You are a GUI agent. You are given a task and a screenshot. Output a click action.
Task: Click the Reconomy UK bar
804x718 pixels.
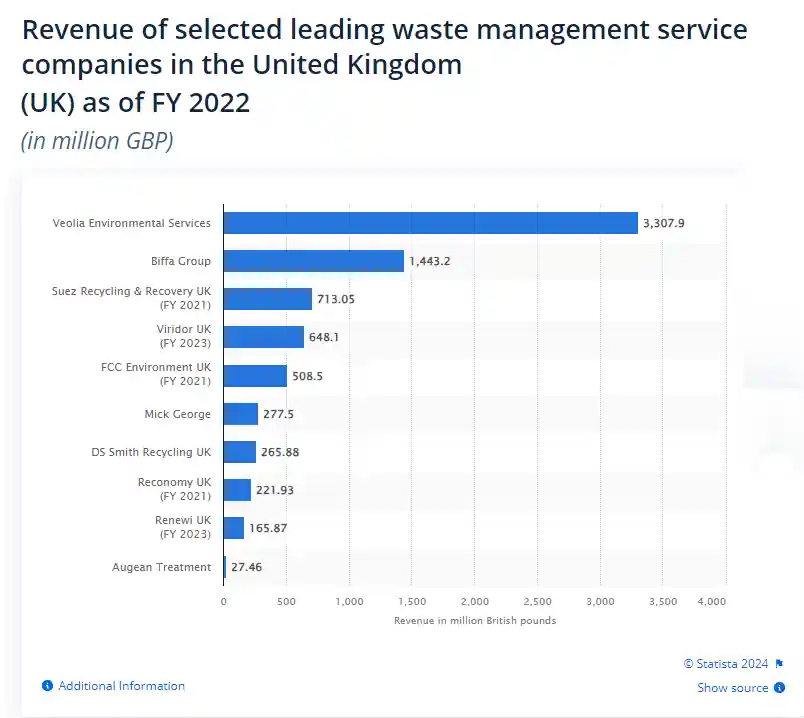[237, 490]
